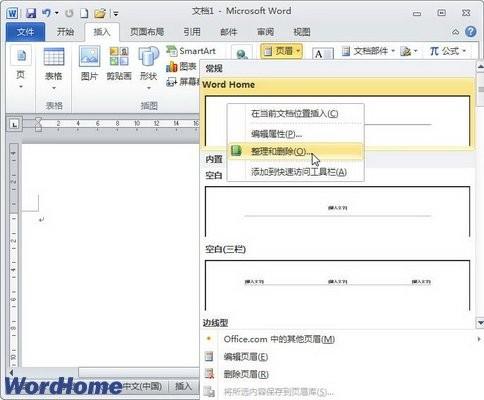Screen dimensions: 484x400
Task: Minimize the ribbon with the caret icon
Action: (455, 32)
